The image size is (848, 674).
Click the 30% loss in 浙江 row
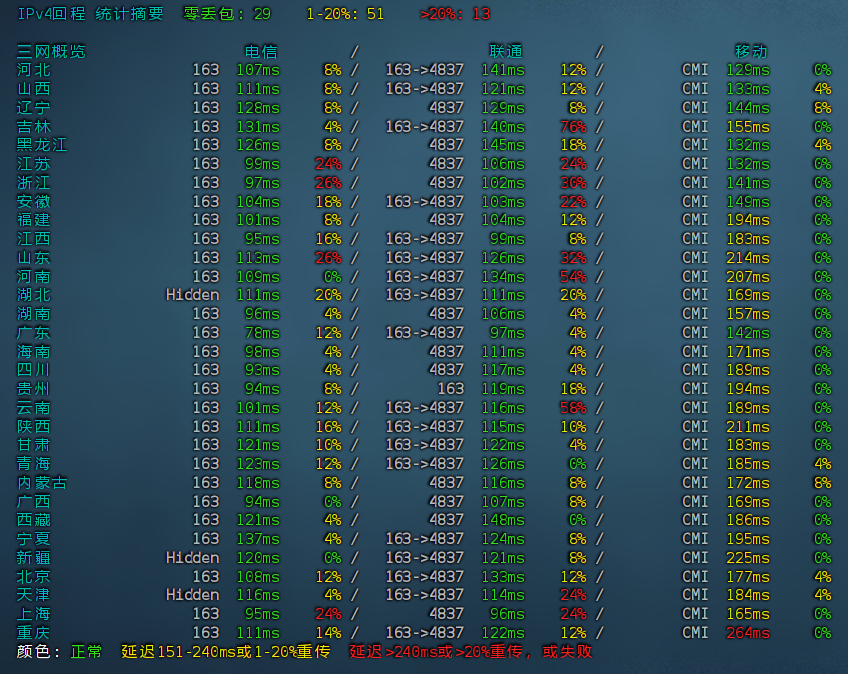point(573,183)
